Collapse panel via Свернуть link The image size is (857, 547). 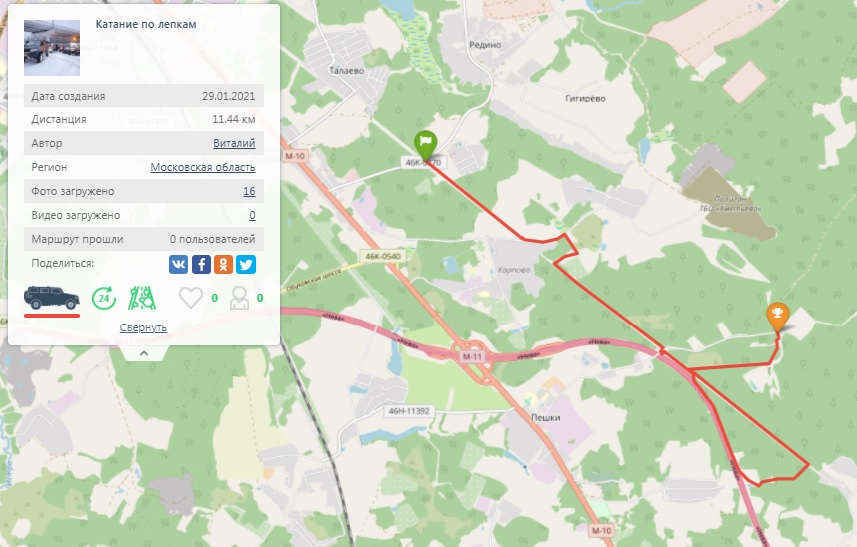tap(143, 327)
